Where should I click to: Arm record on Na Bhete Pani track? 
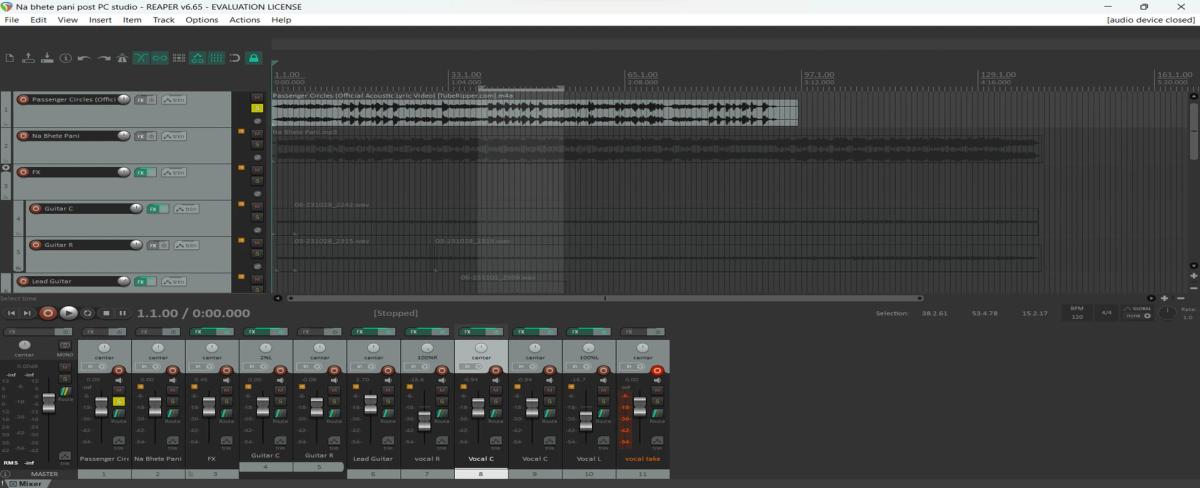click(22, 135)
